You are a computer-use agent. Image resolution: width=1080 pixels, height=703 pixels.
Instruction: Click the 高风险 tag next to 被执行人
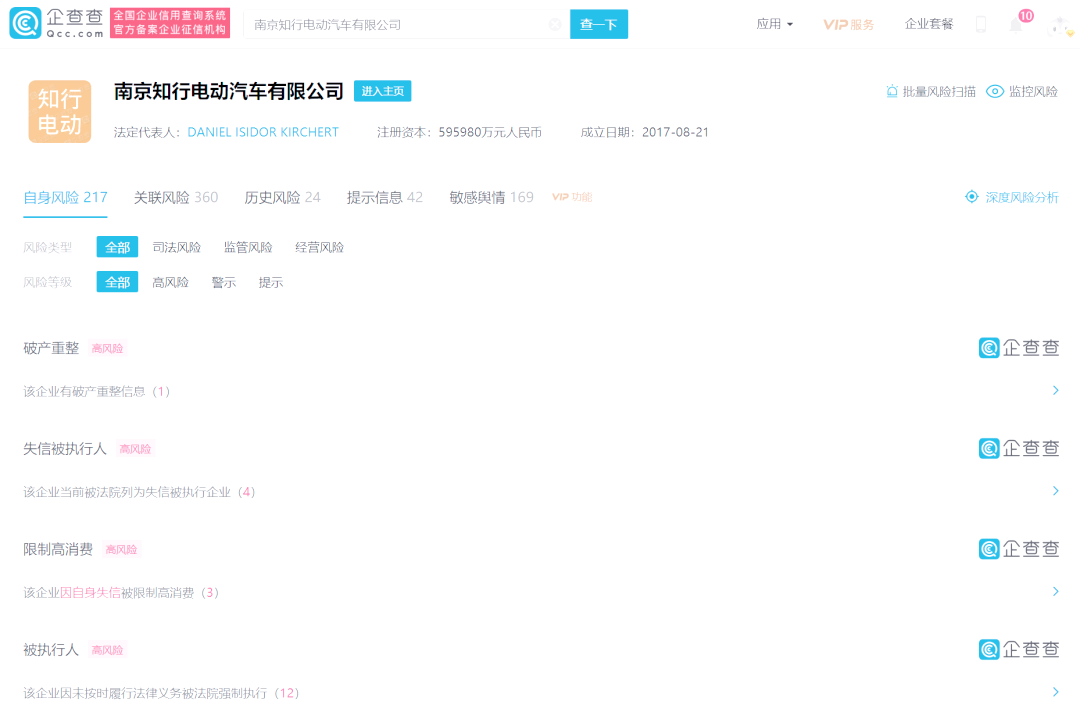(107, 650)
